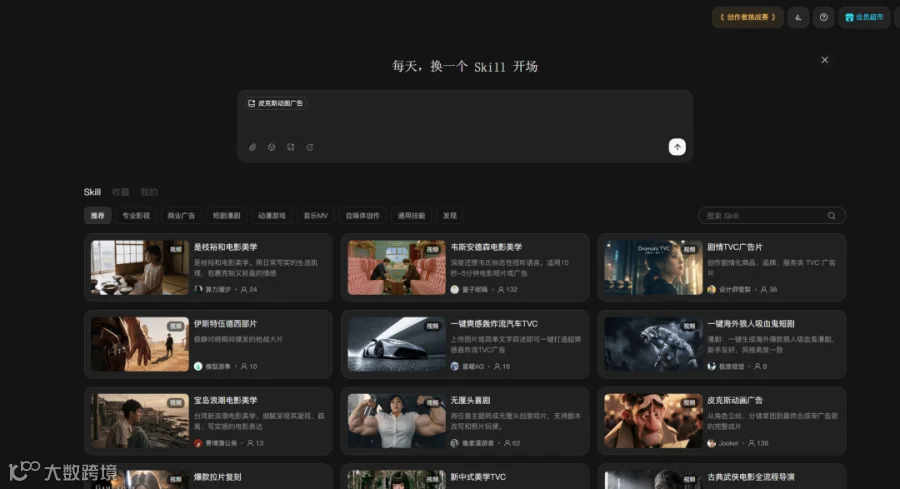Click author avatar on 韦斯安德森电影美学 card
This screenshot has width=900, height=489.
pyautogui.click(x=455, y=290)
